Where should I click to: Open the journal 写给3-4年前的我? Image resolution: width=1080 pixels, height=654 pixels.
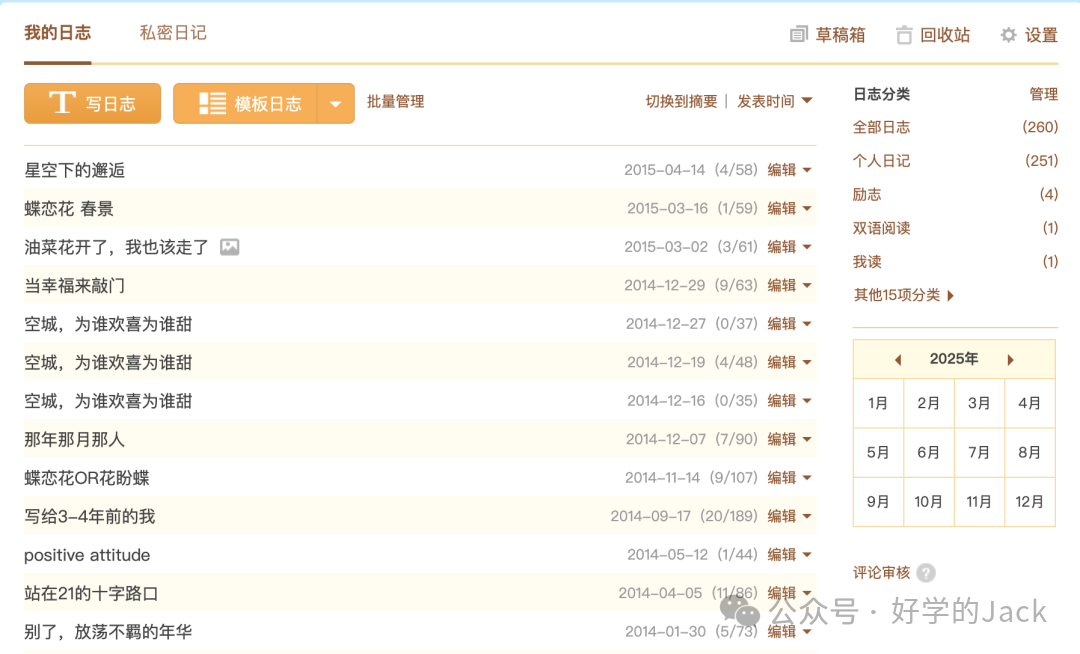click(90, 517)
